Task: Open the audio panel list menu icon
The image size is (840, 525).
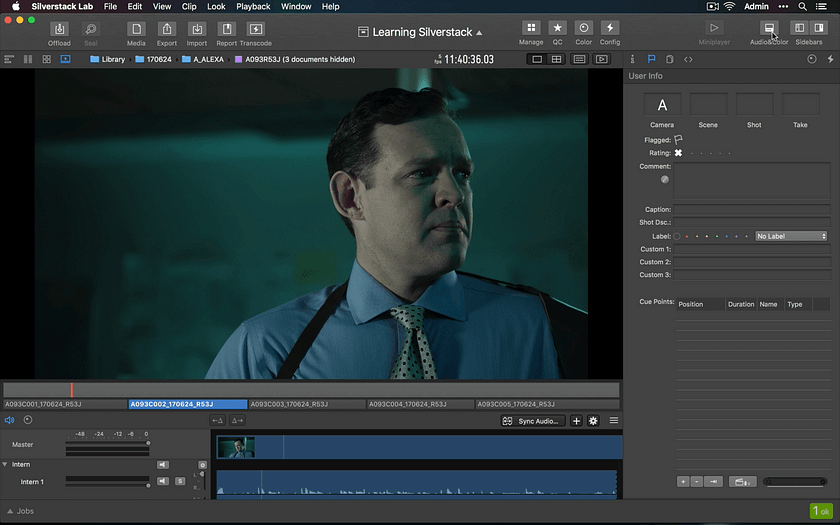Action: coord(614,421)
